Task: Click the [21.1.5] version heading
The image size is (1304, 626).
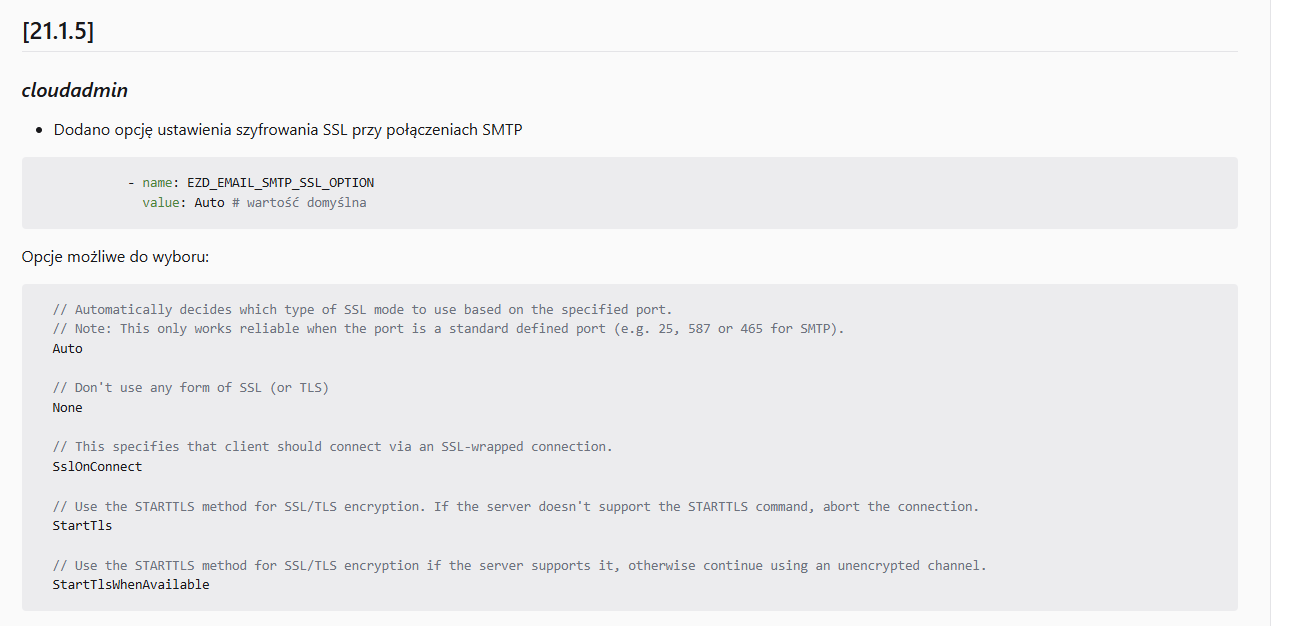Action: point(58,30)
